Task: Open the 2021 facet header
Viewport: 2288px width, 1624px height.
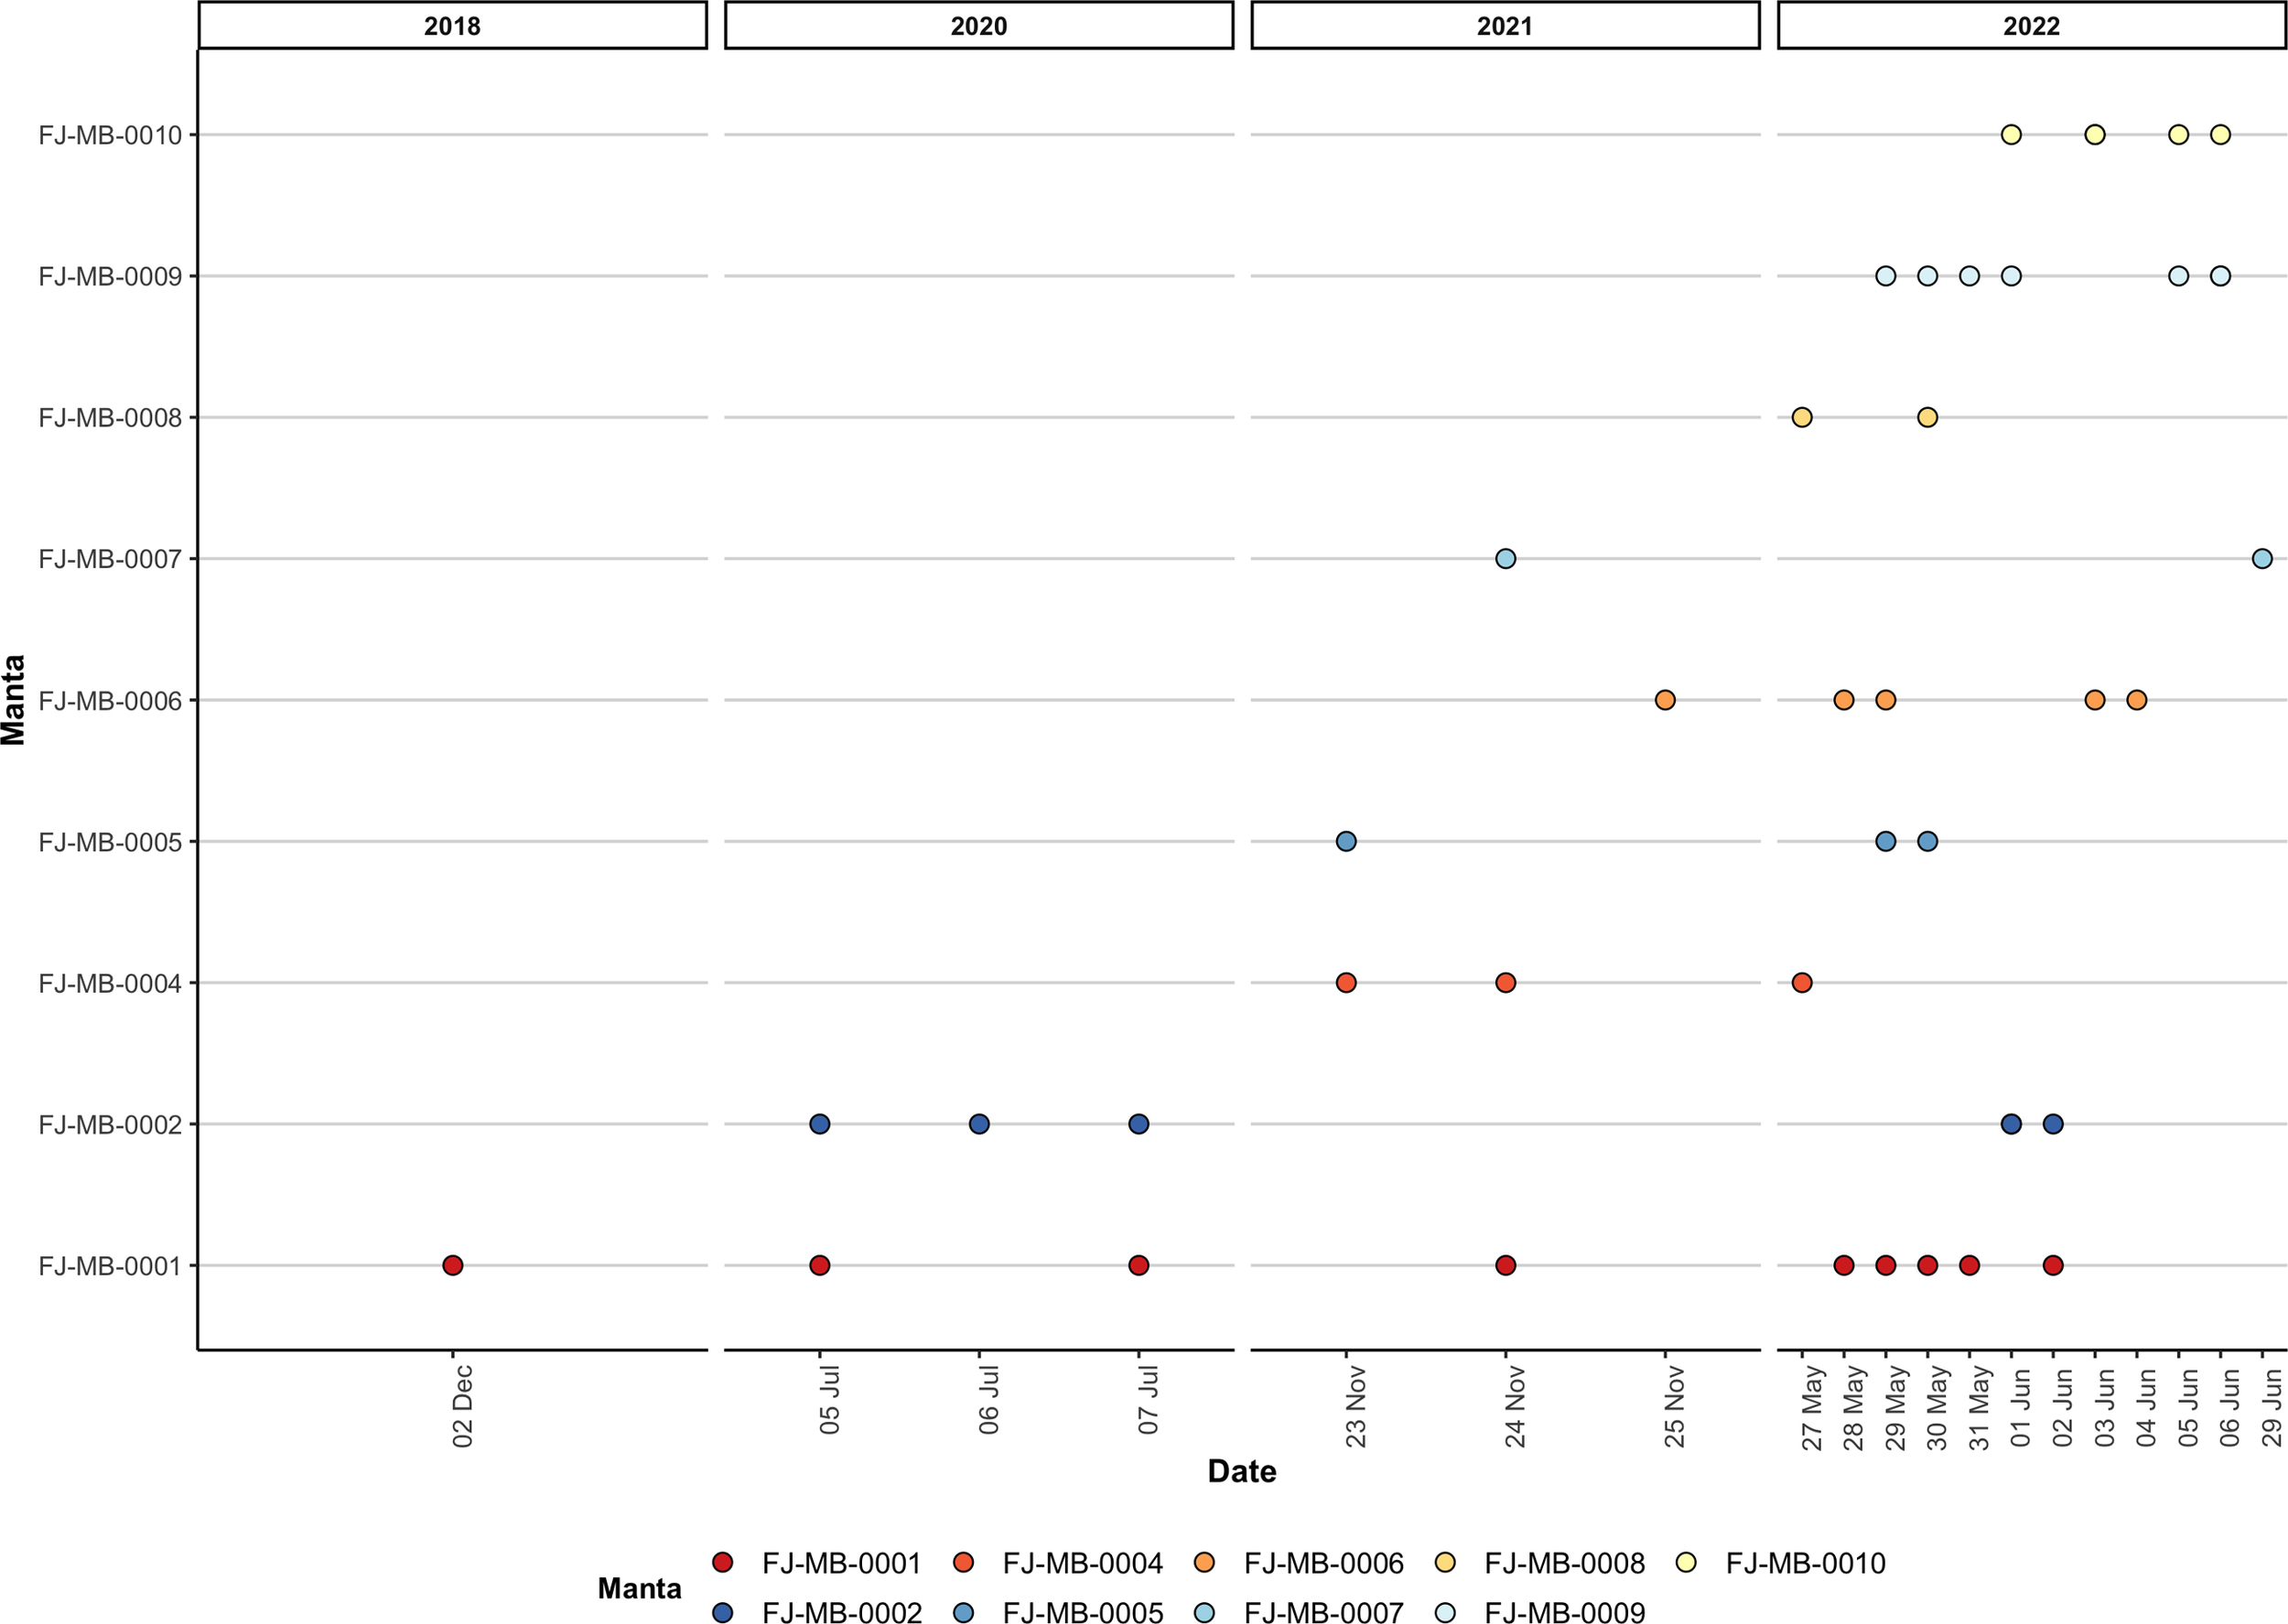Action: [x=1505, y=25]
